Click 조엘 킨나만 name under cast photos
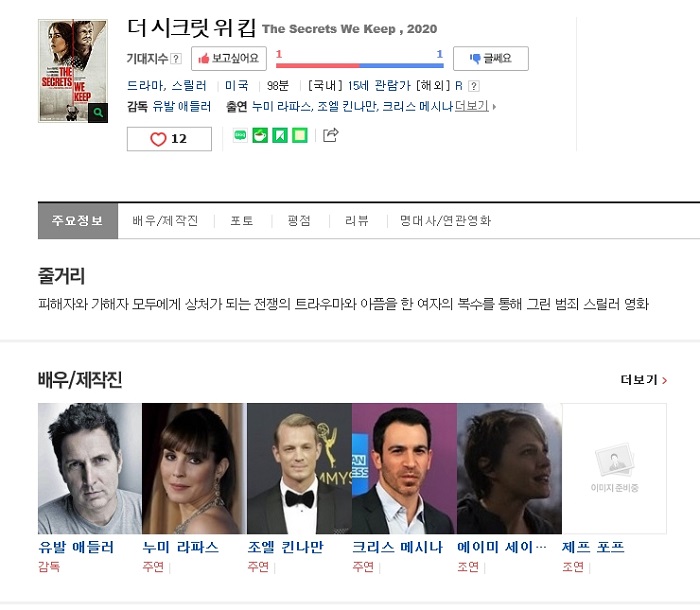The height and width of the screenshot is (610, 700). click(x=285, y=547)
